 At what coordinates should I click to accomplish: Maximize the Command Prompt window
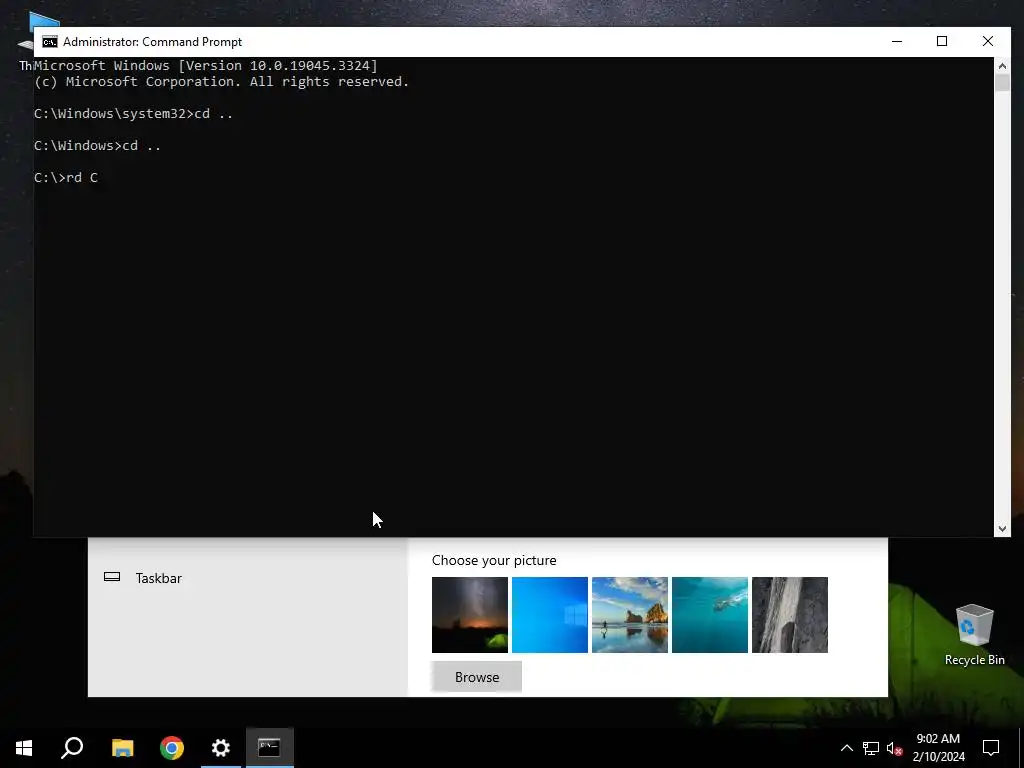pyautogui.click(x=942, y=41)
